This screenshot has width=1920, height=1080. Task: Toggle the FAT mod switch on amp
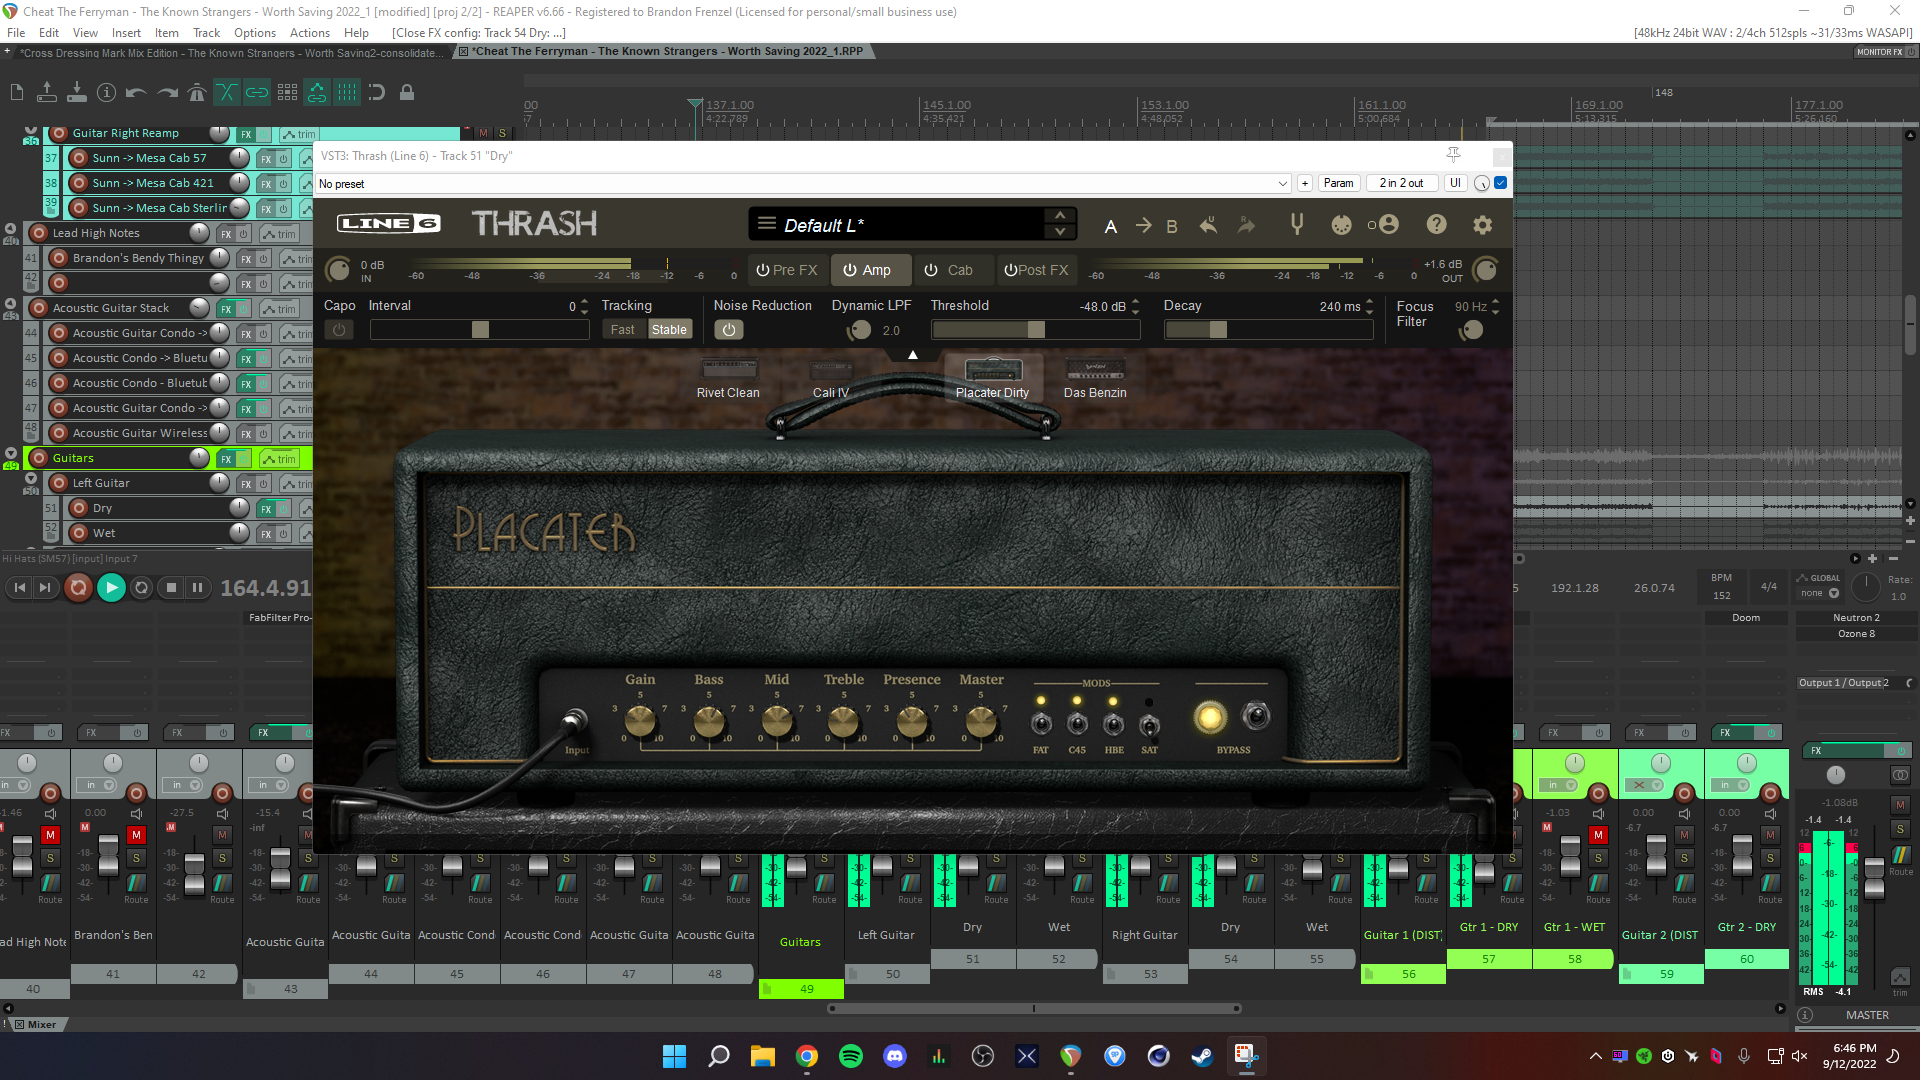click(1041, 724)
